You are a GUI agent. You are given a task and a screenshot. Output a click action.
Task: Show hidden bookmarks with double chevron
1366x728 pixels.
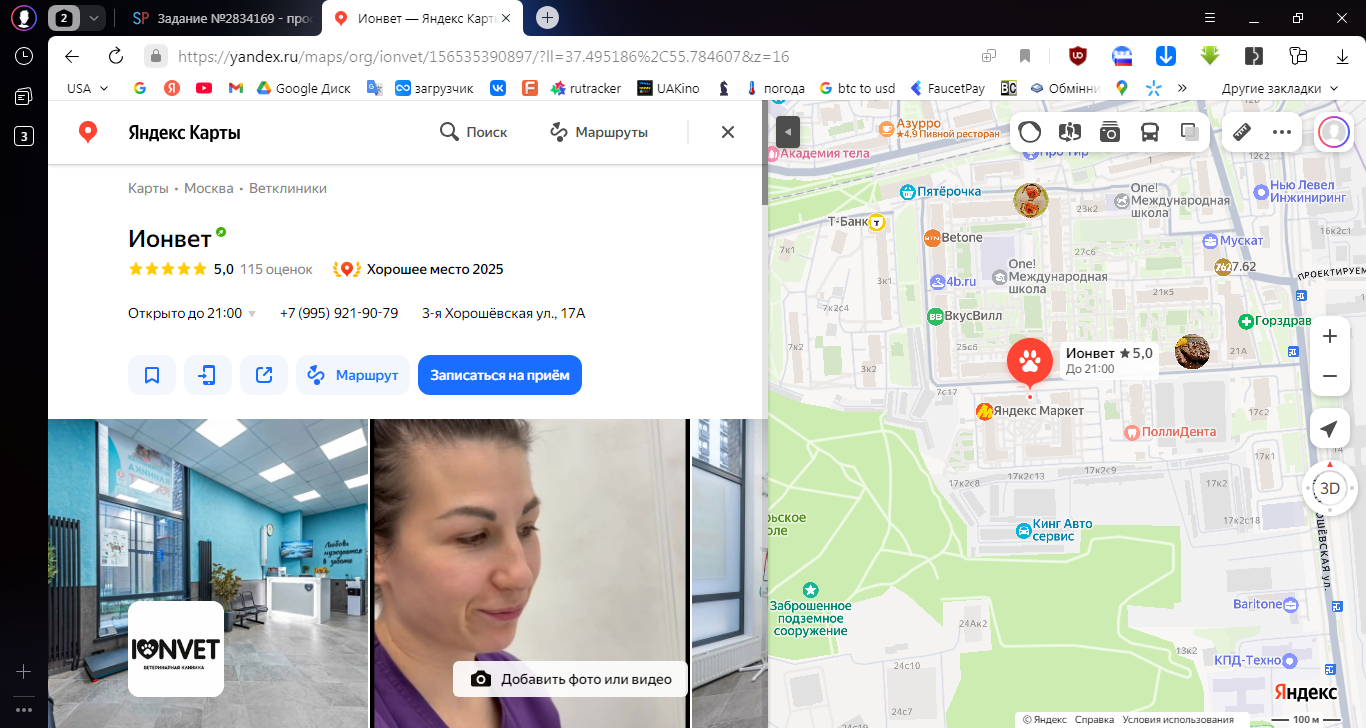1182,88
